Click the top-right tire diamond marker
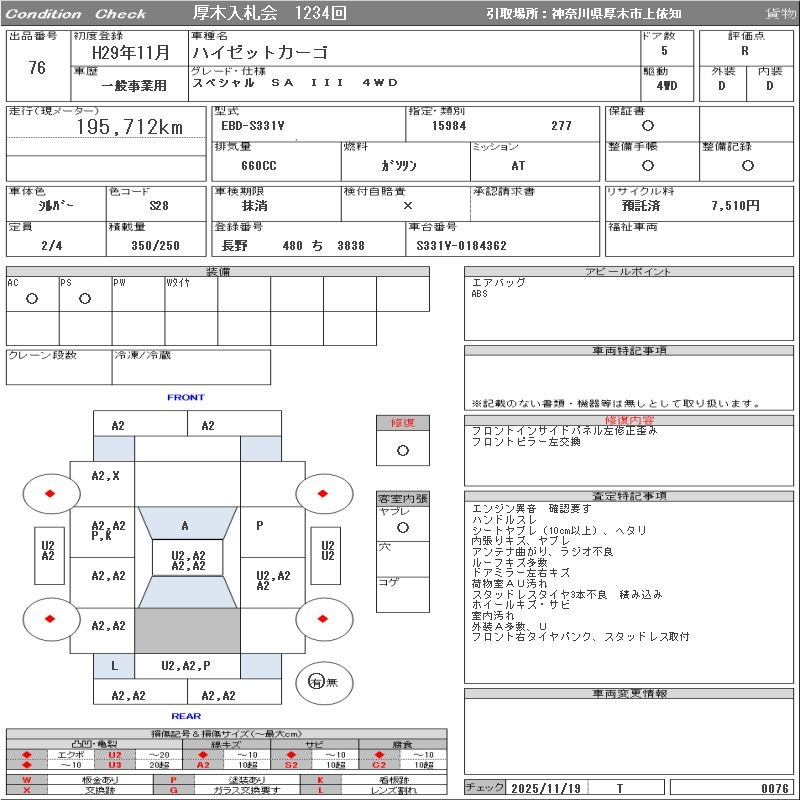The height and width of the screenshot is (800, 800). click(x=323, y=494)
